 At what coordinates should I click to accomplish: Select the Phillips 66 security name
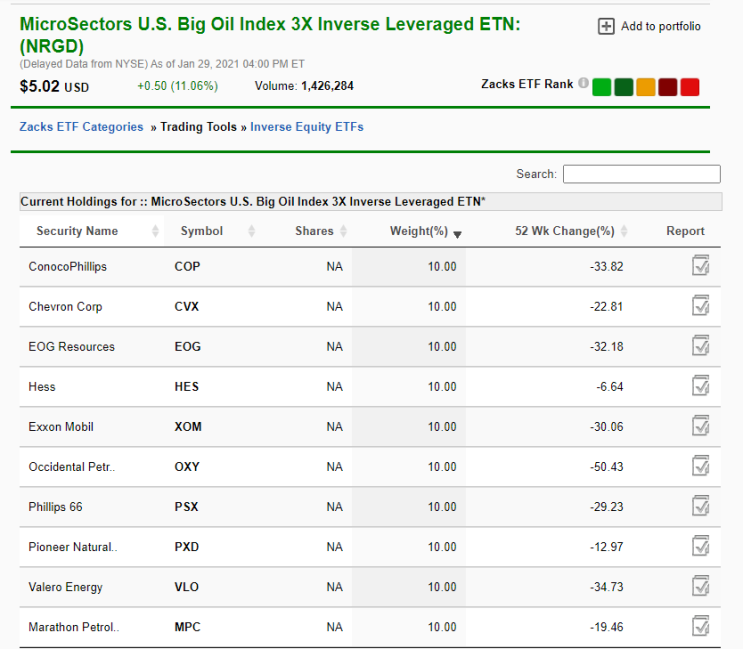(55, 506)
